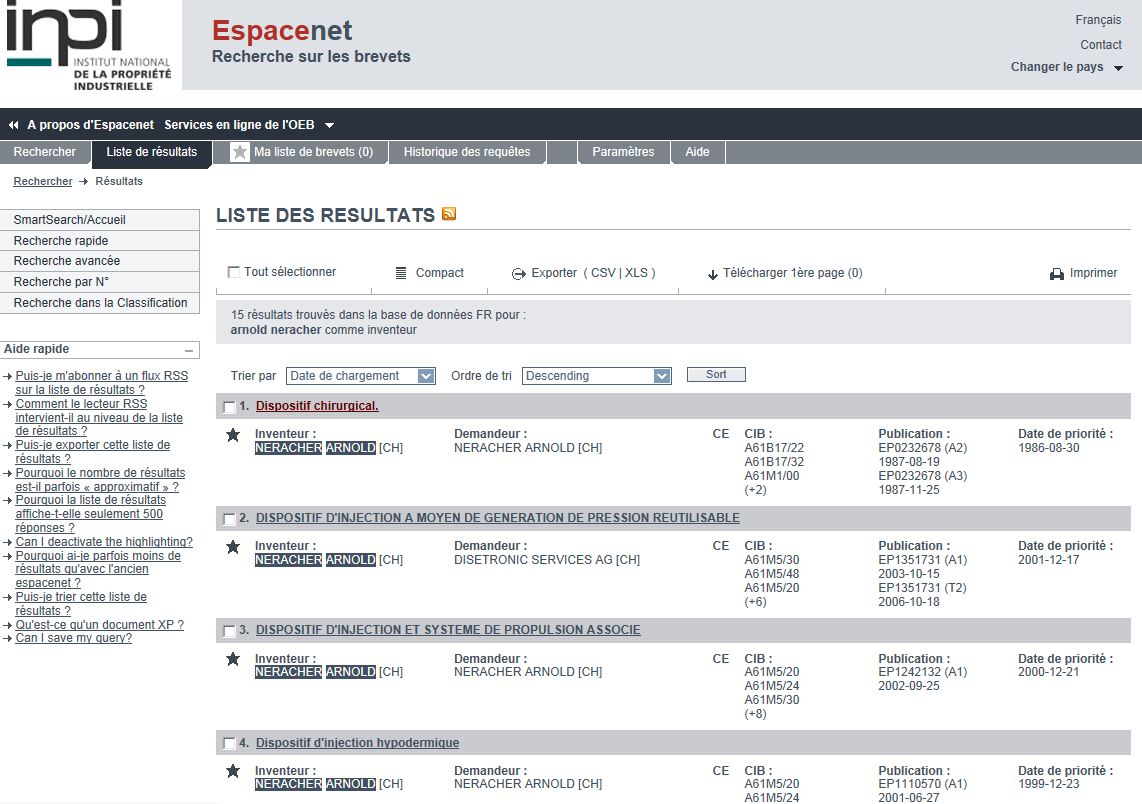Check the Tout sélectionner checkbox
Viewport: 1142px width, 804px height.
234,272
